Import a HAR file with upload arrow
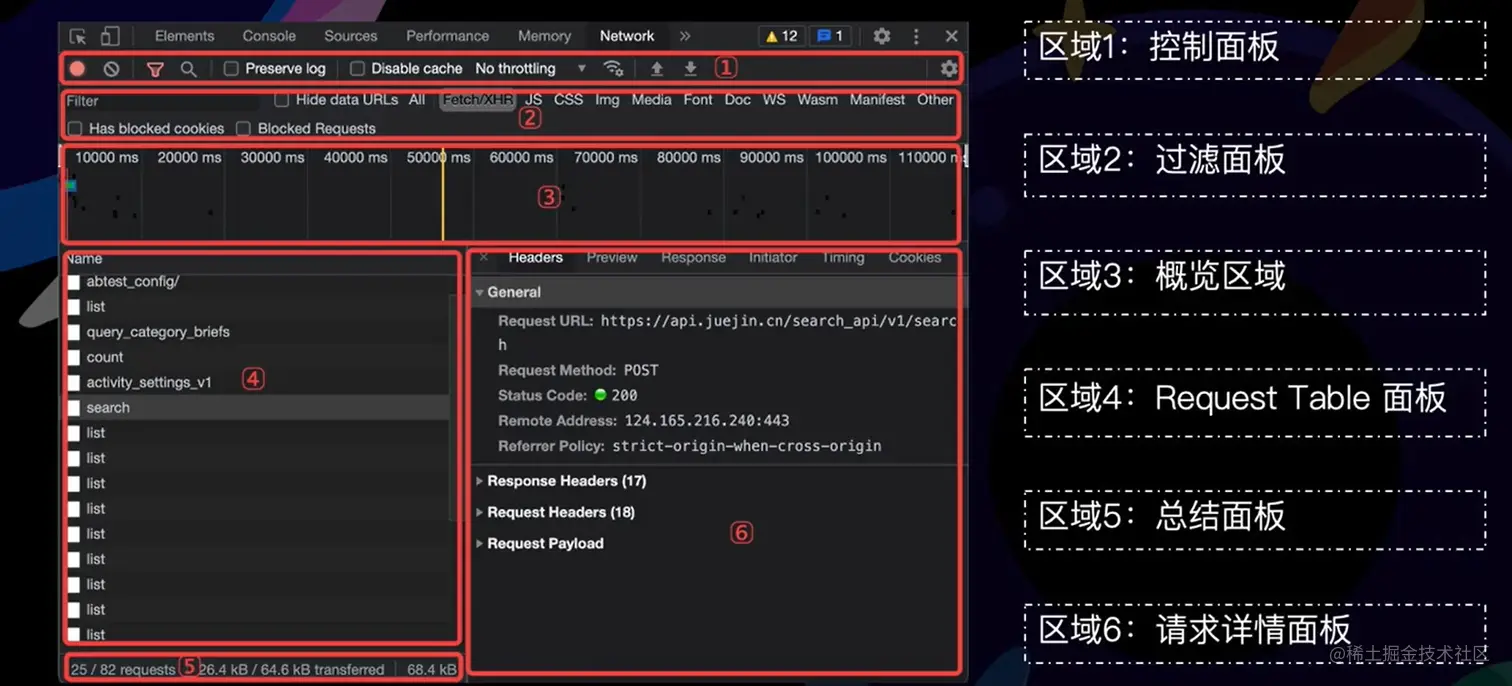The height and width of the screenshot is (686, 1512). pyautogui.click(x=657, y=69)
